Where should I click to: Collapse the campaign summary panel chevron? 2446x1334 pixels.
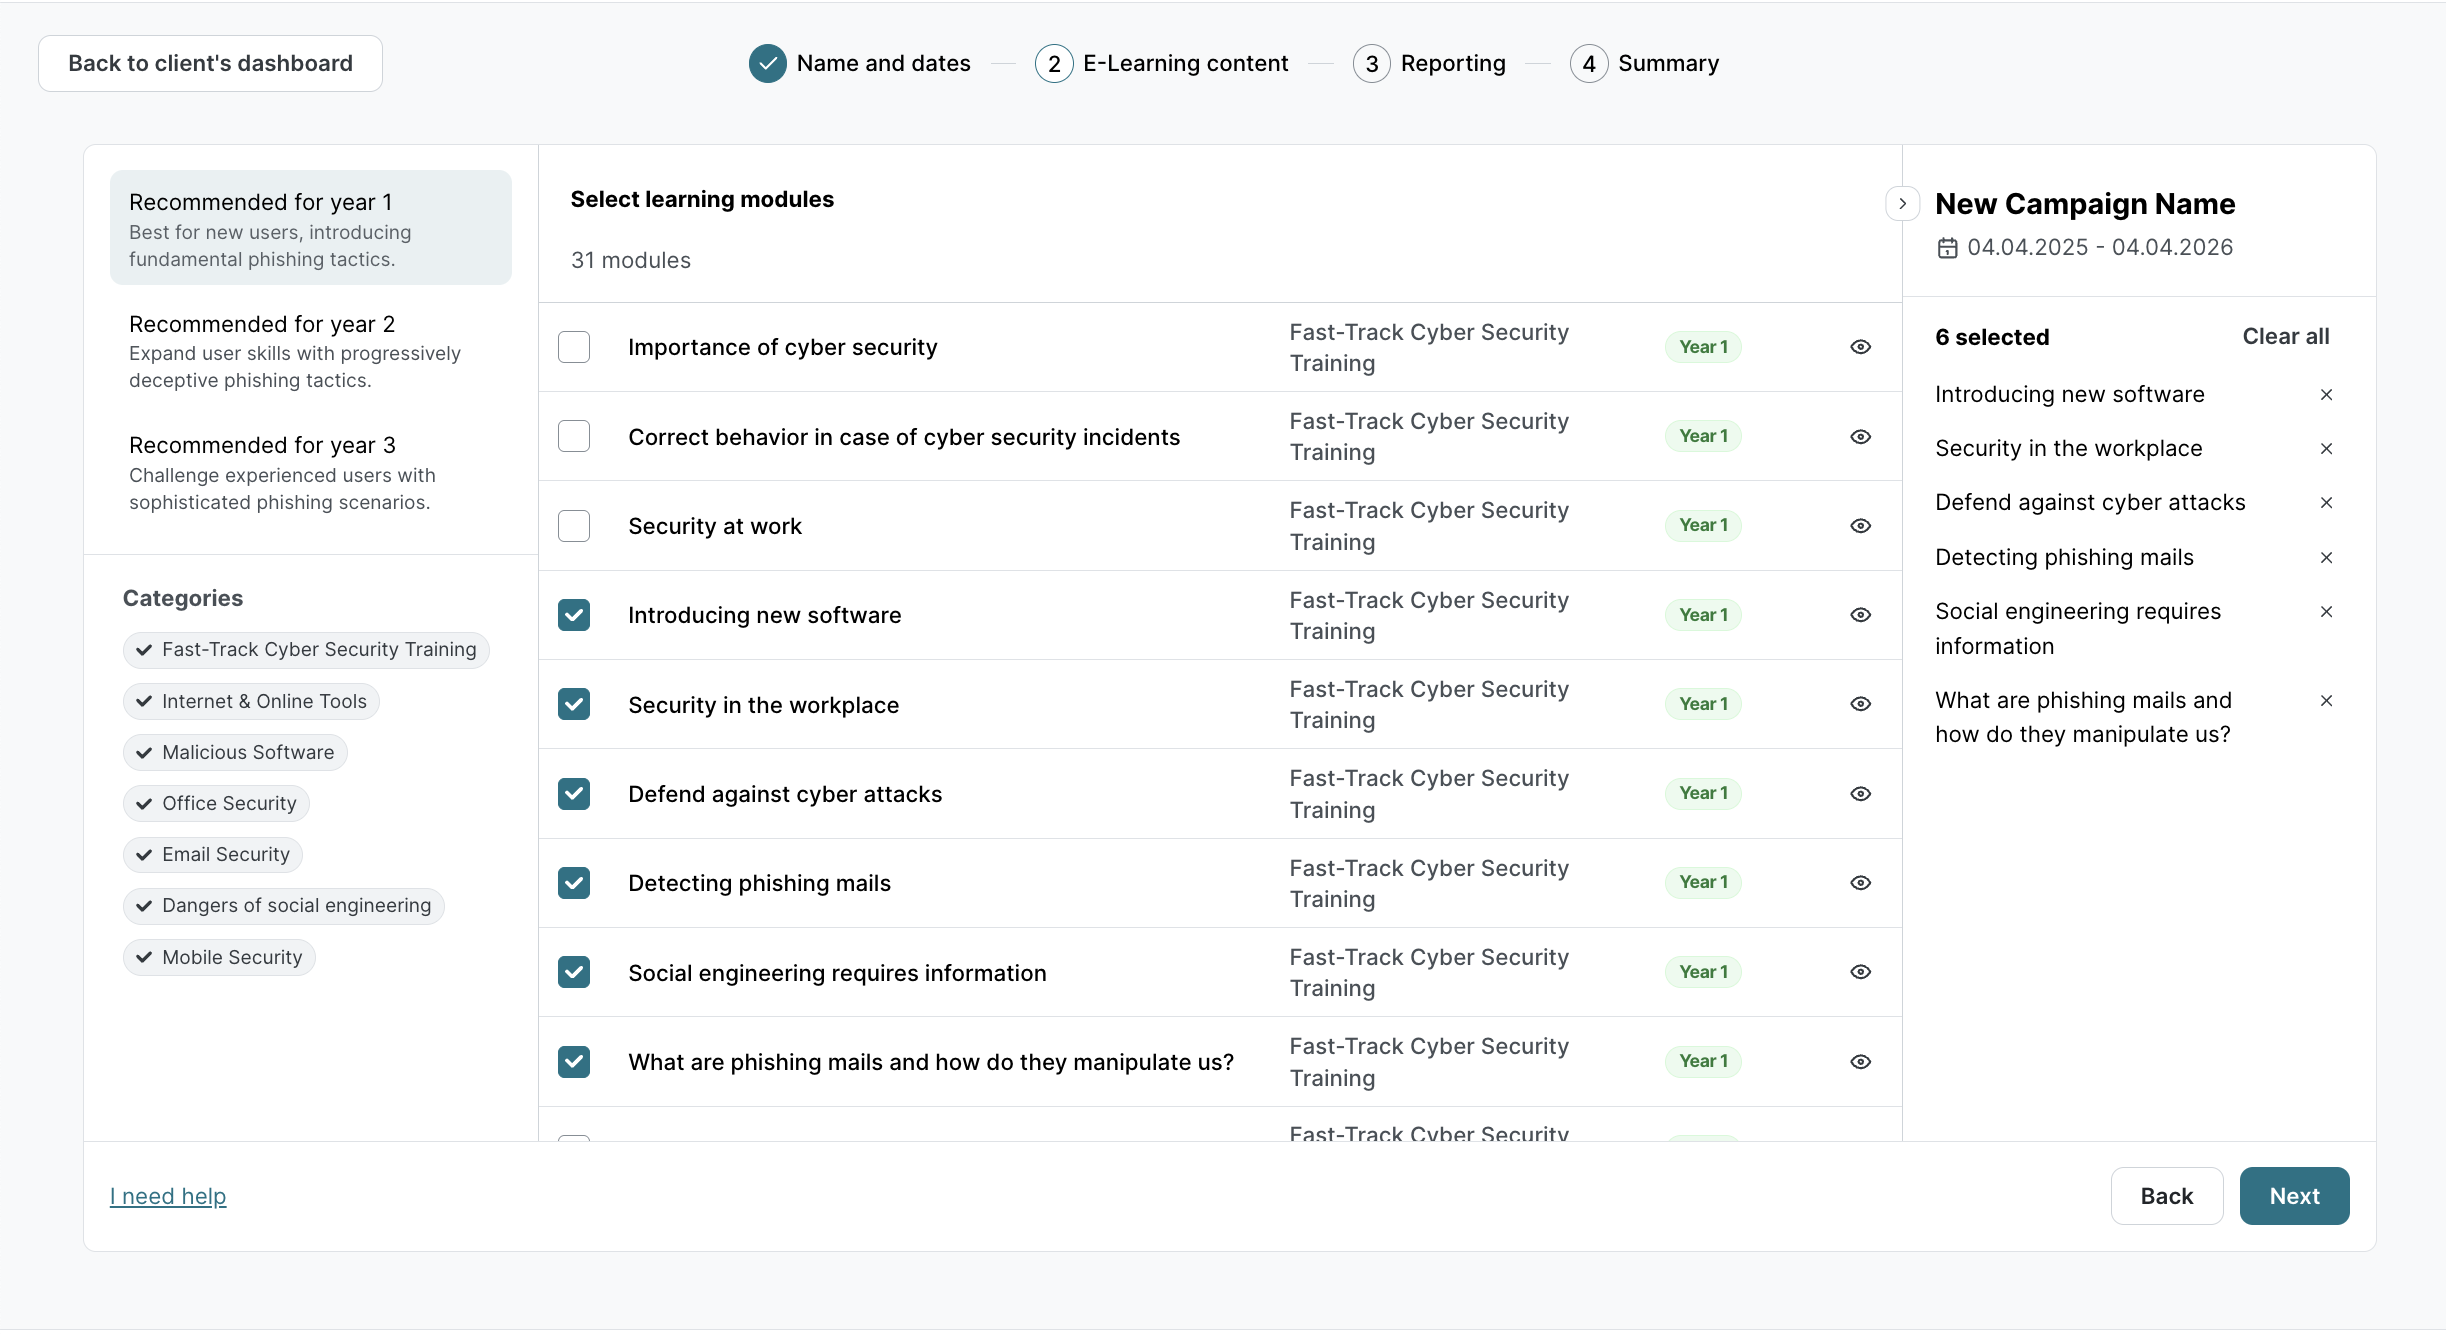[x=1902, y=204]
